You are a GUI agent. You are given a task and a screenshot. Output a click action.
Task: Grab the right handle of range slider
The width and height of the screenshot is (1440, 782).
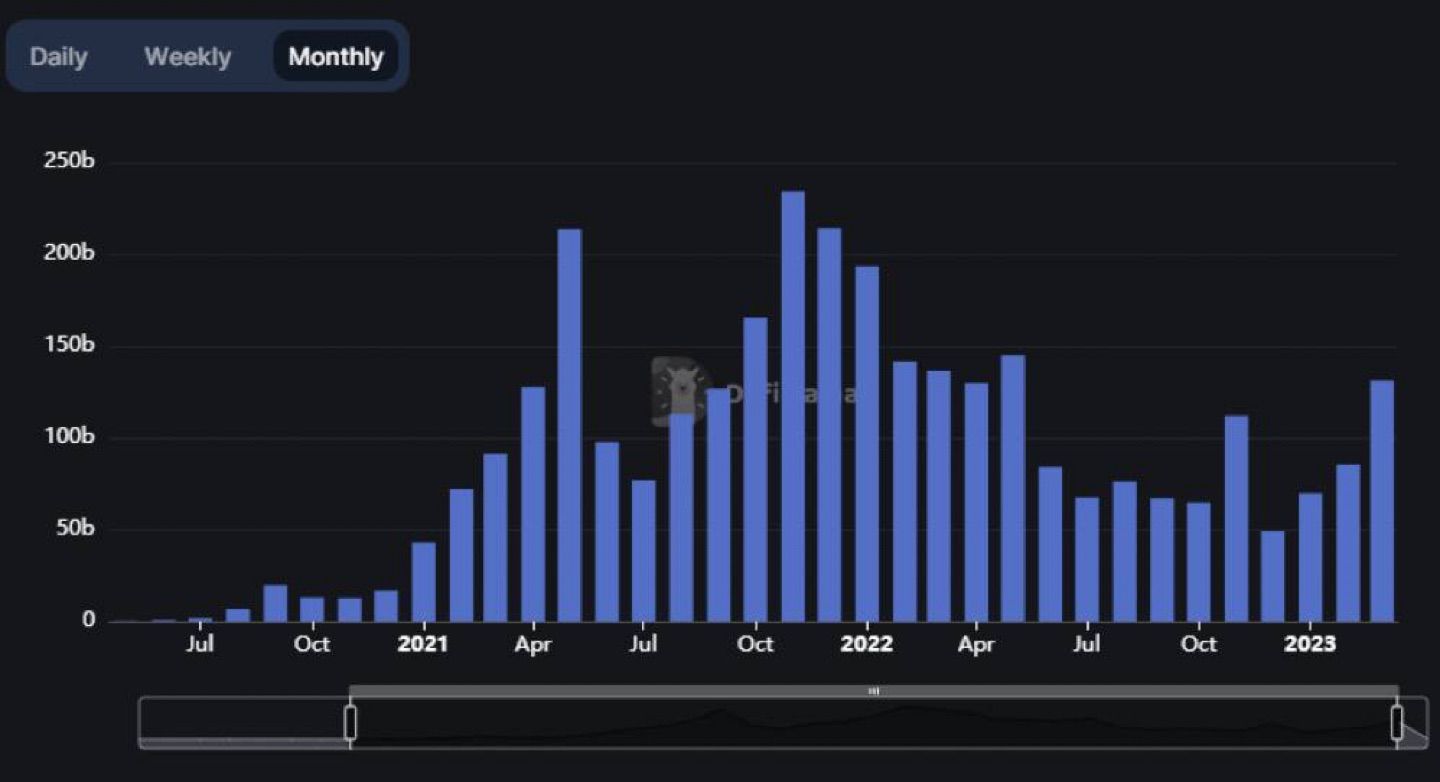tap(1397, 722)
